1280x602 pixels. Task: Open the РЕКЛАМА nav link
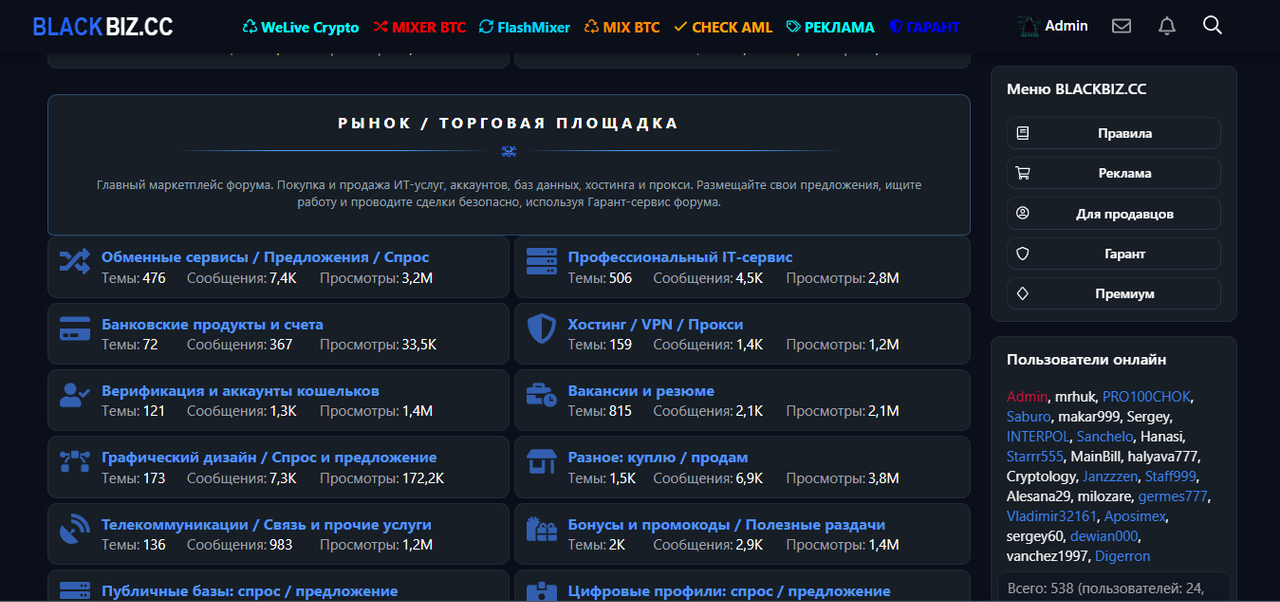(x=830, y=27)
